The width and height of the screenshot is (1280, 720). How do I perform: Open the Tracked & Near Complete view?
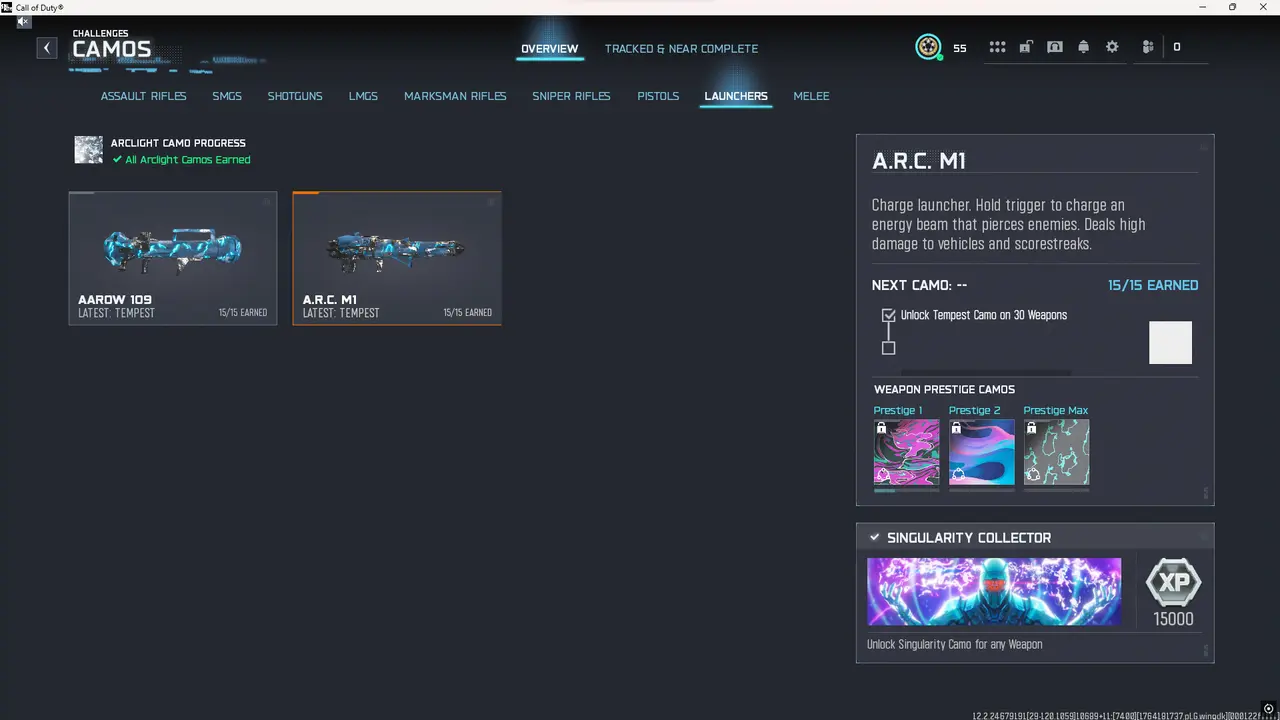[x=681, y=48]
